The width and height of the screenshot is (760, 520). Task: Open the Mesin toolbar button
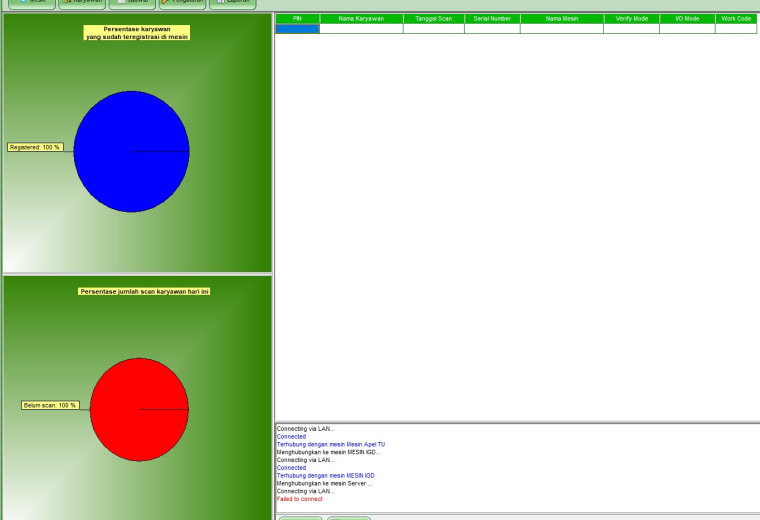click(32, 4)
